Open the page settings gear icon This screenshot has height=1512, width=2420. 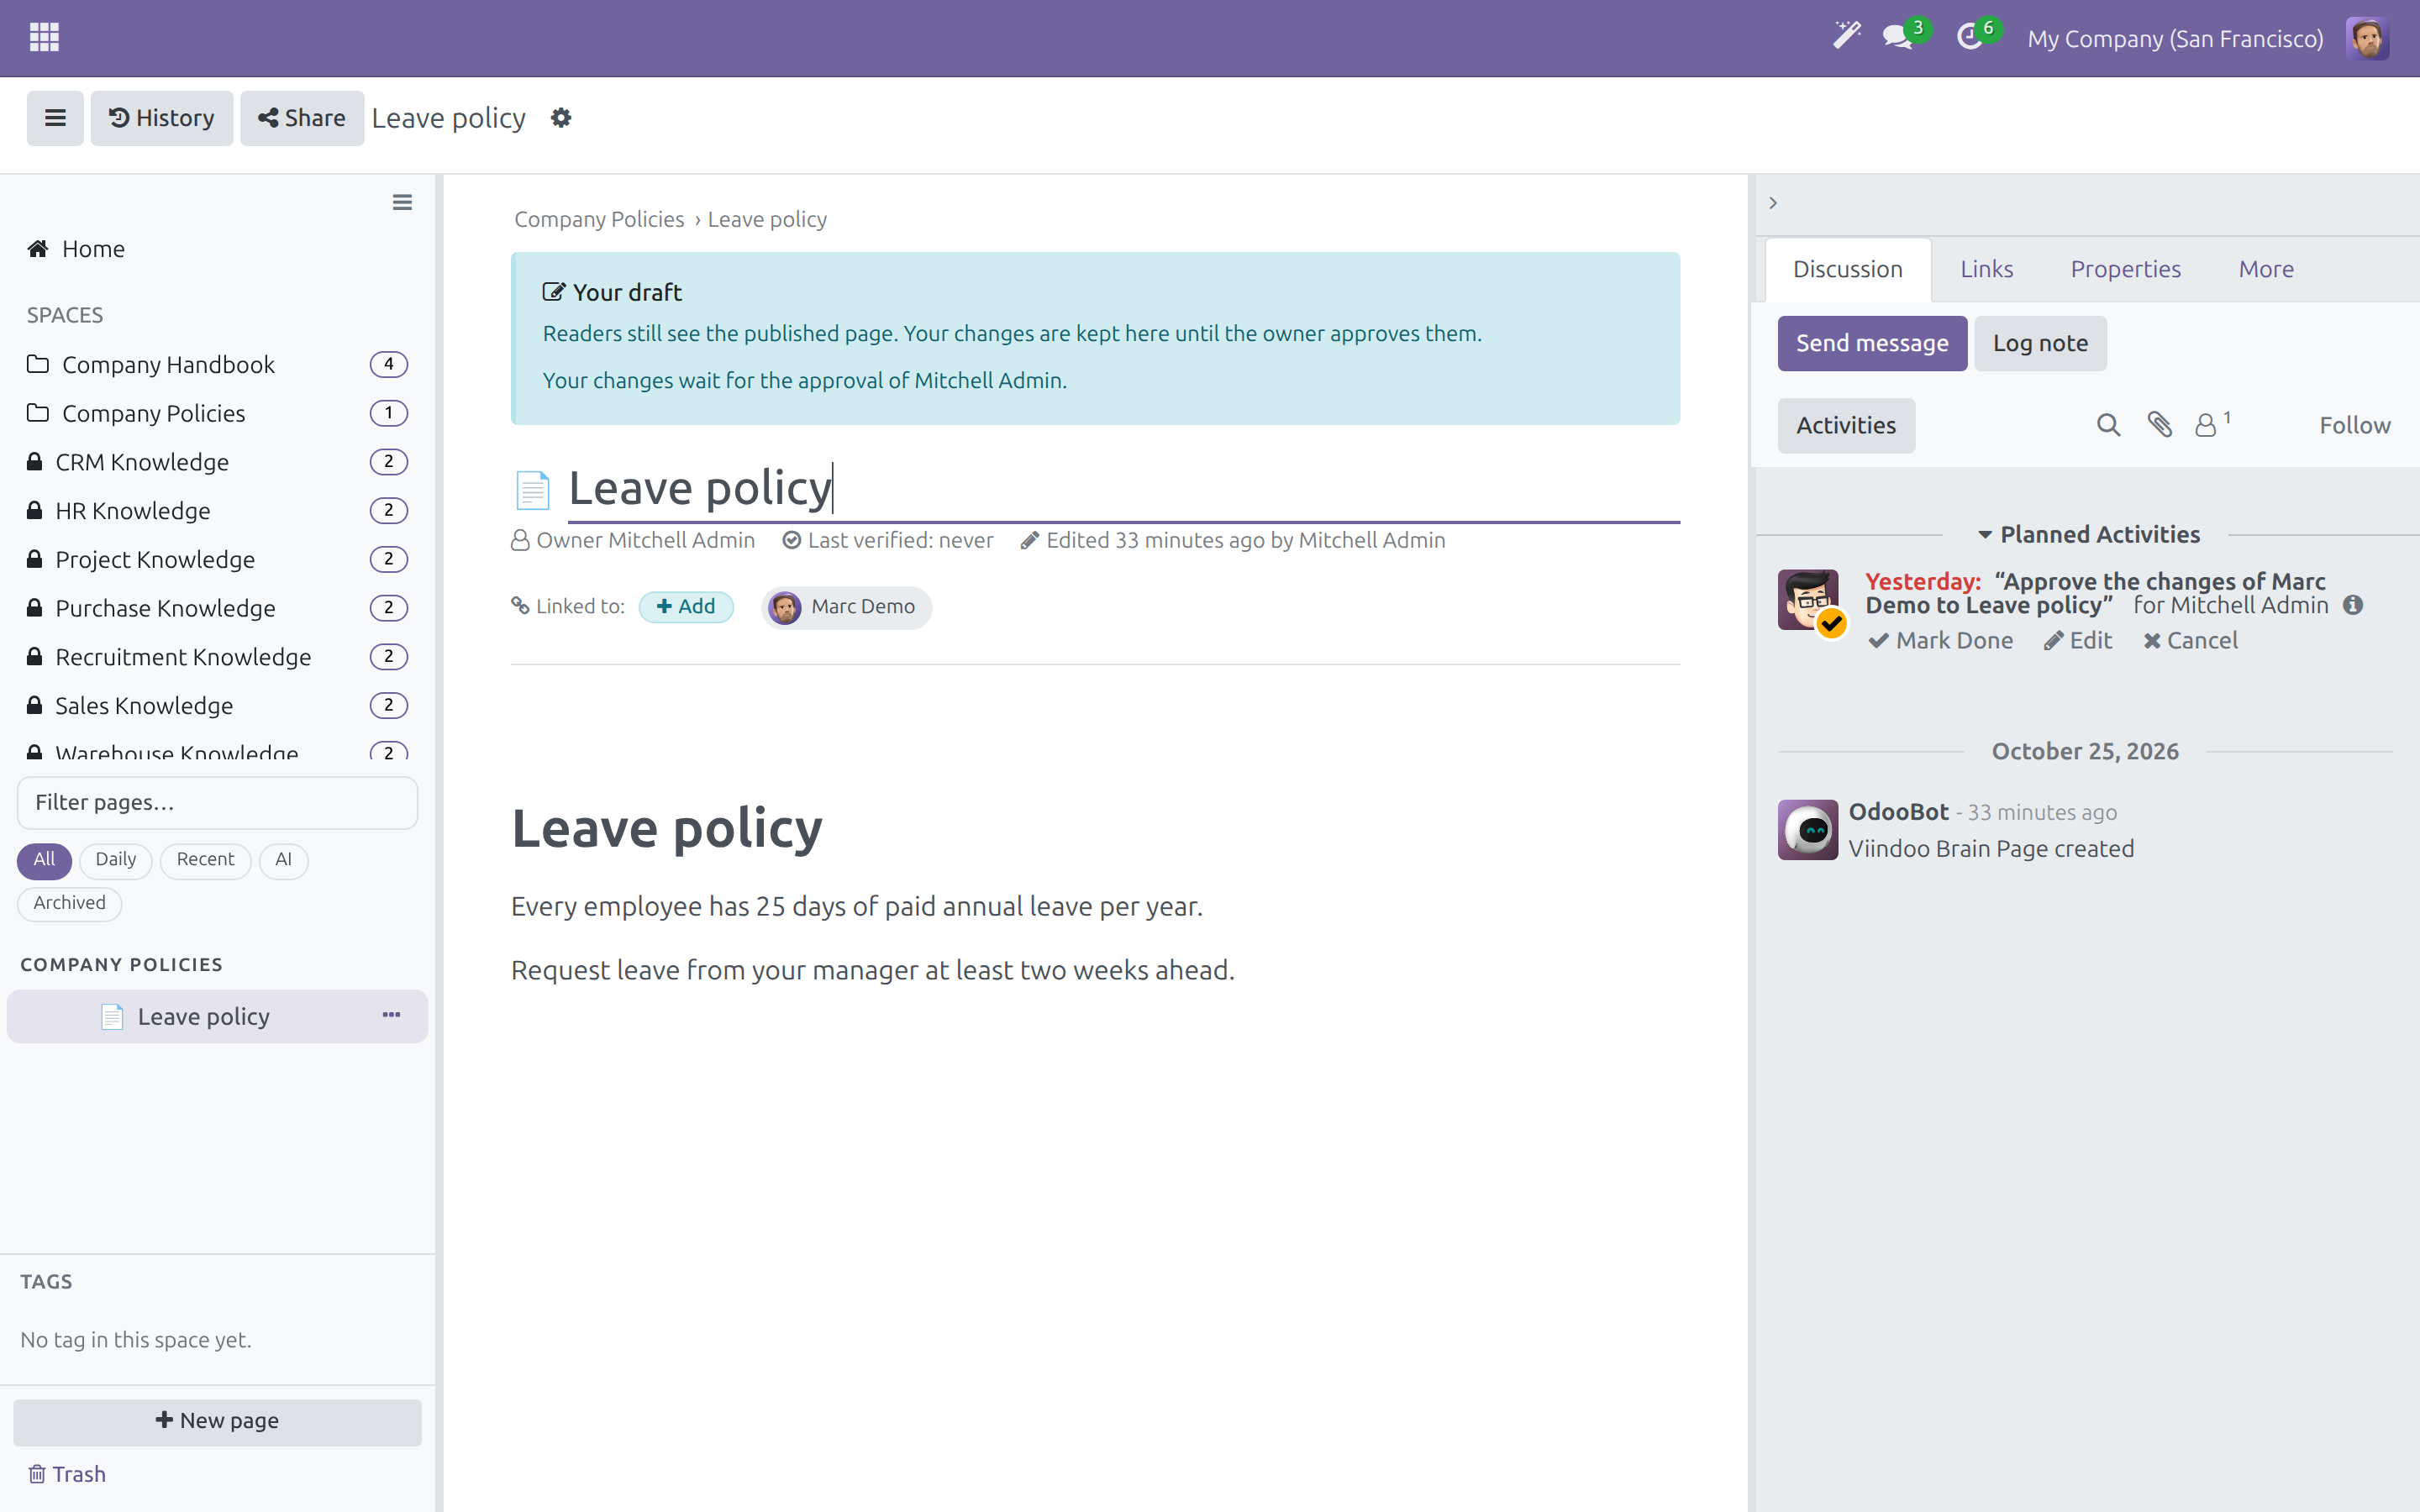point(561,118)
